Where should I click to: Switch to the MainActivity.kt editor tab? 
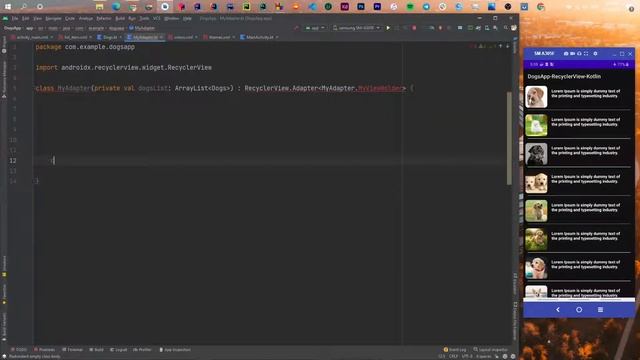coord(259,37)
